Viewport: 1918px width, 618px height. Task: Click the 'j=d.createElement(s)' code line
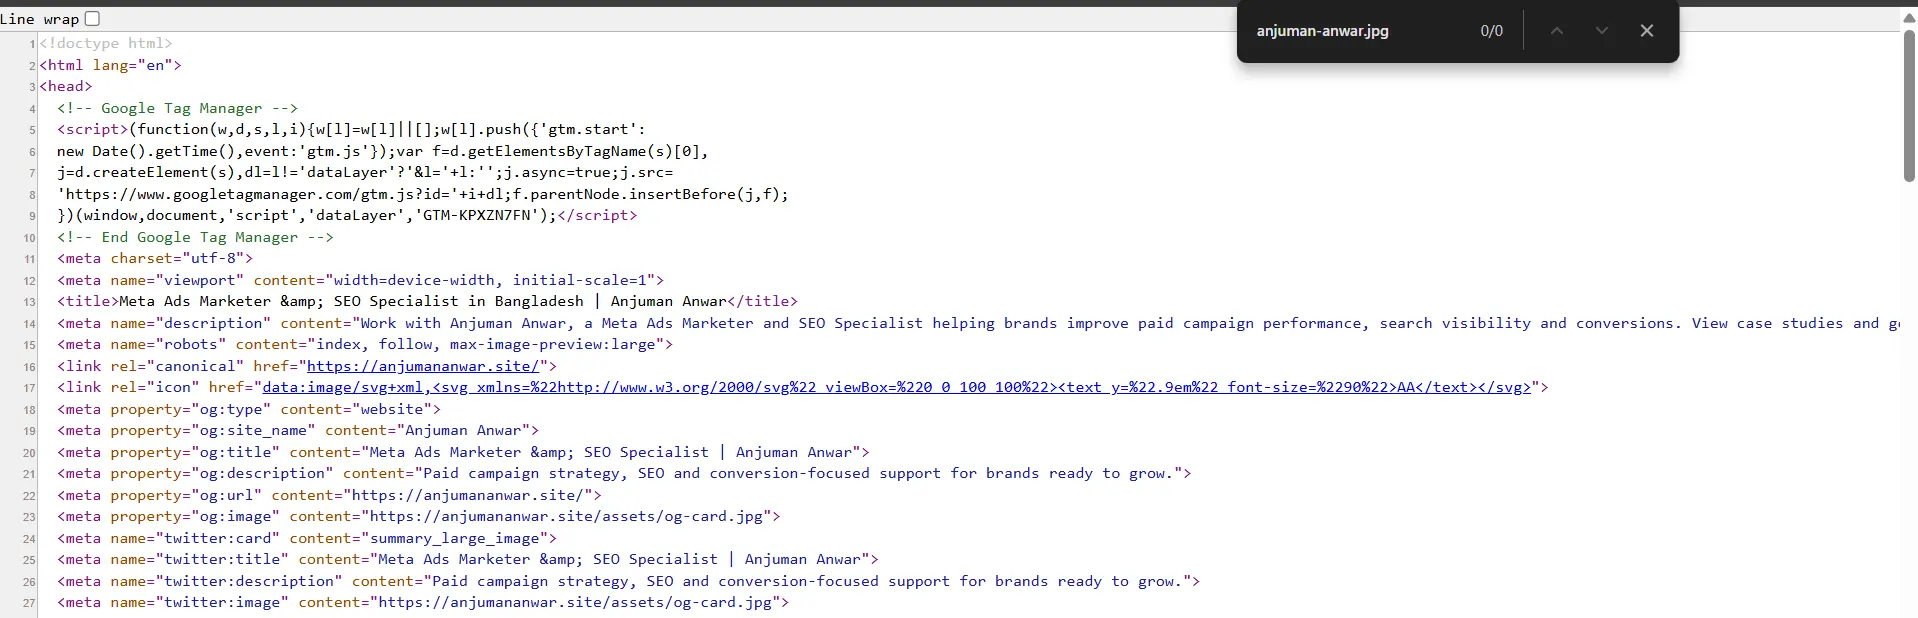pyautogui.click(x=365, y=172)
